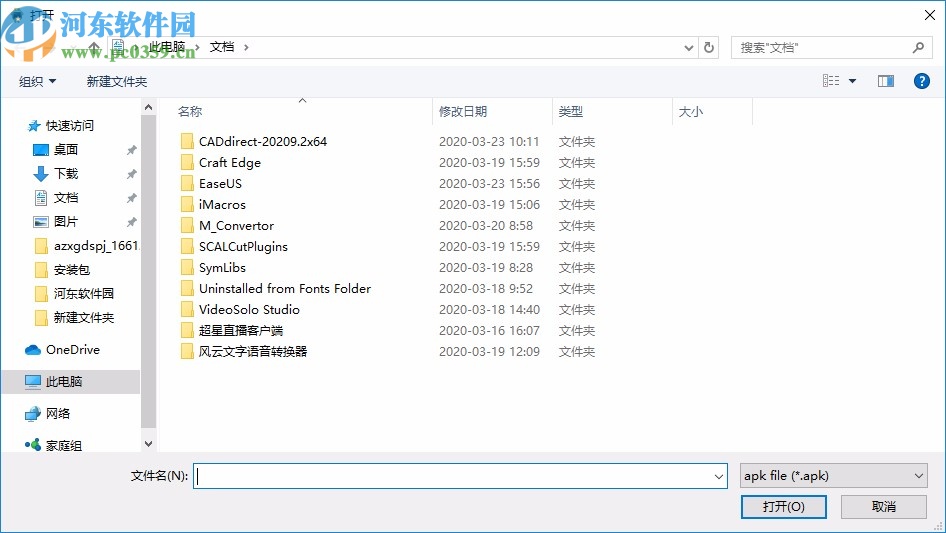946x533 pixels.
Task: Click the refresh icon in address bar
Action: pyautogui.click(x=709, y=47)
